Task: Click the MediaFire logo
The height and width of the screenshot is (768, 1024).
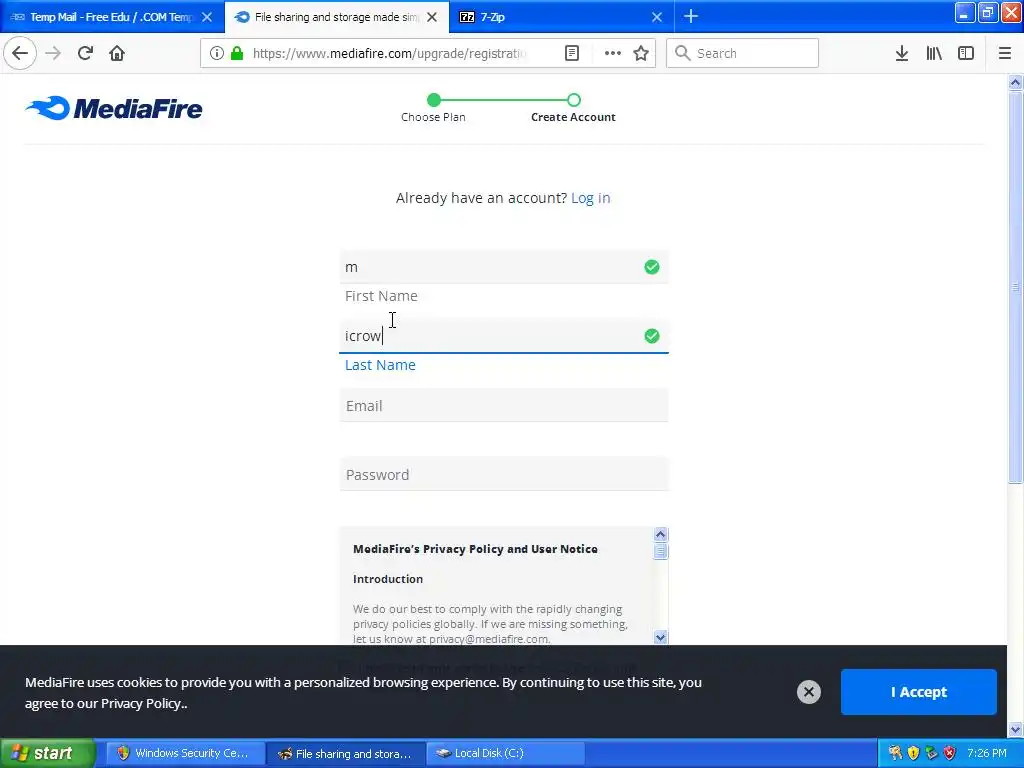Action: [114, 108]
